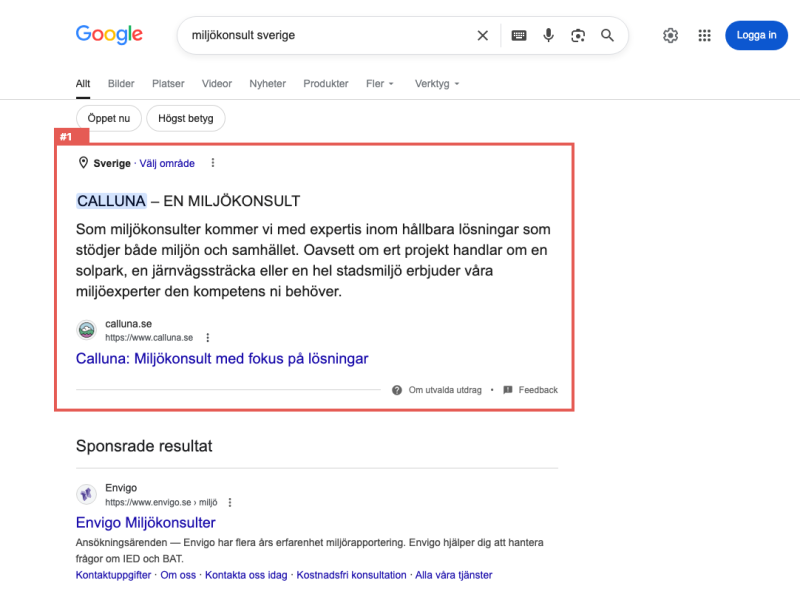The width and height of the screenshot is (800, 600).
Task: Open the Kontakta oss idag sitelink
Action: tap(246, 575)
